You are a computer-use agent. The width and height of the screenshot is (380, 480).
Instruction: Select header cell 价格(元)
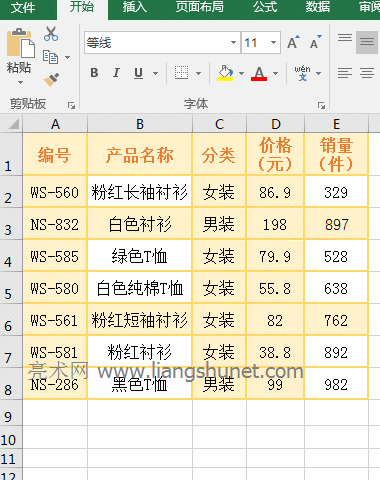(275, 154)
